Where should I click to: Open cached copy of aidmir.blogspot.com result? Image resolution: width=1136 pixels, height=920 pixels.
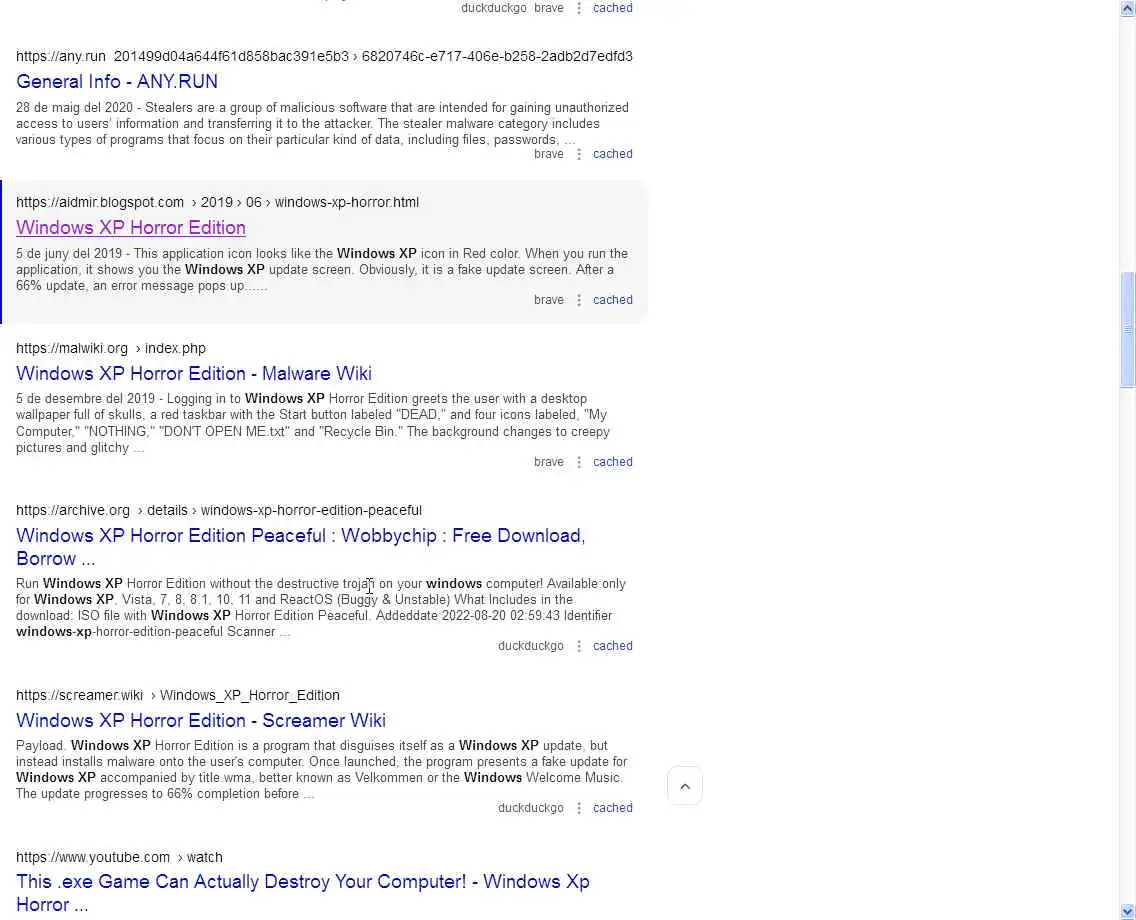(612, 299)
